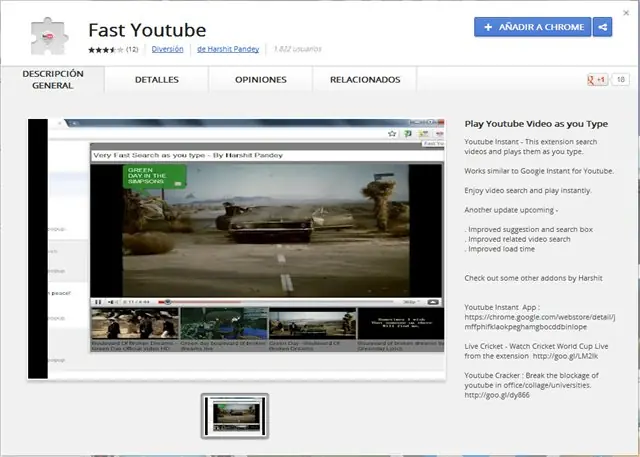The height and width of the screenshot is (457, 640).
Task: Click 'Play Youtube Video as you Type' heading
Action: point(536,124)
